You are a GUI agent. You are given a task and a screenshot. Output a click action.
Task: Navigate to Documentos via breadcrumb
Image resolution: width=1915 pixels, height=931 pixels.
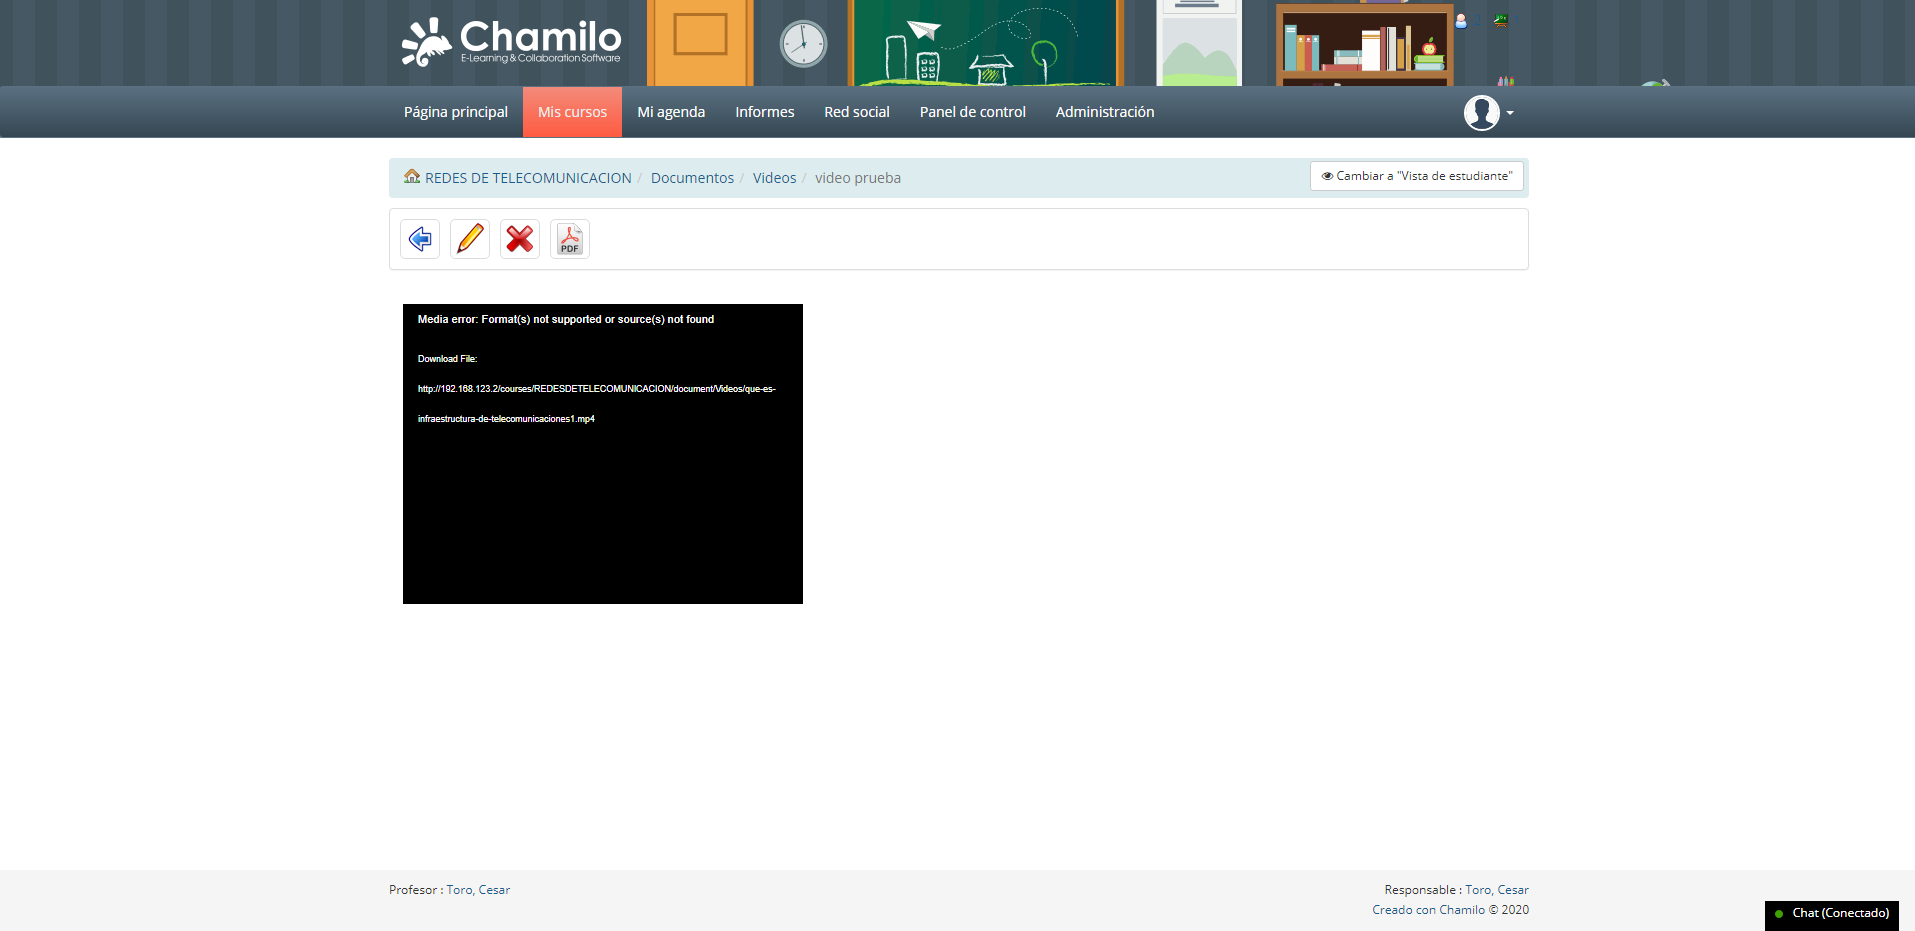coord(691,177)
